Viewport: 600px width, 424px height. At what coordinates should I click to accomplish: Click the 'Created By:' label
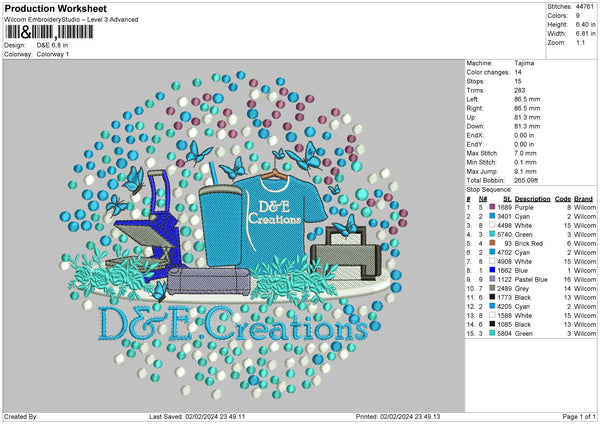coord(21,416)
